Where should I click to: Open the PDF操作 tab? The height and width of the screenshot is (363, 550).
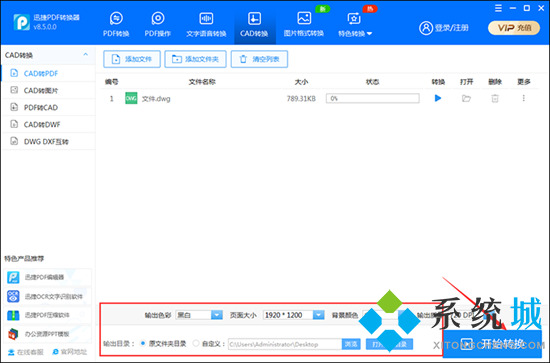tap(157, 25)
